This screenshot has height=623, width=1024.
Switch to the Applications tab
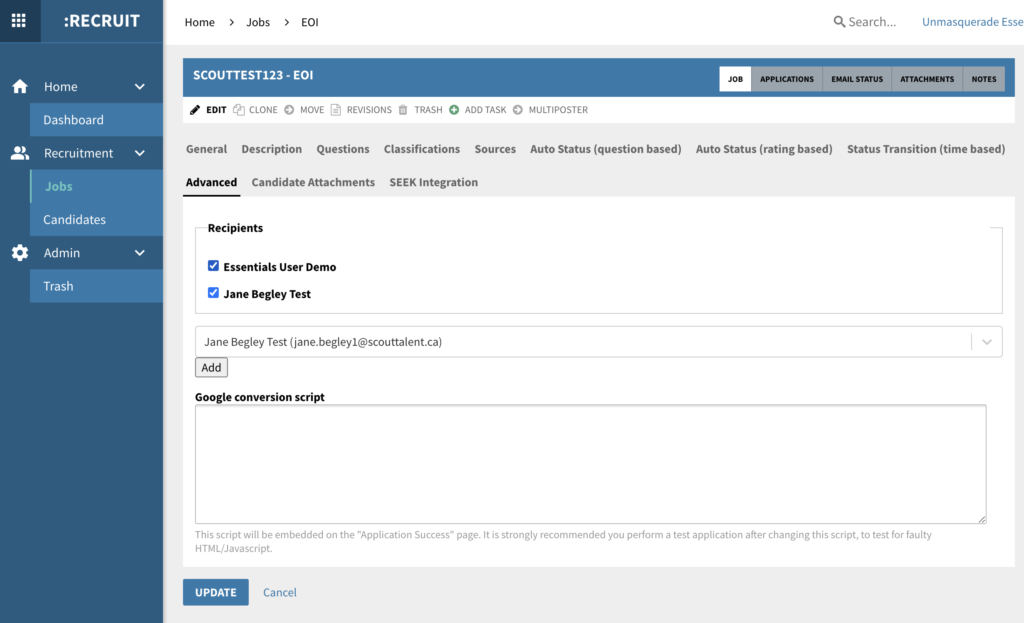pos(787,79)
